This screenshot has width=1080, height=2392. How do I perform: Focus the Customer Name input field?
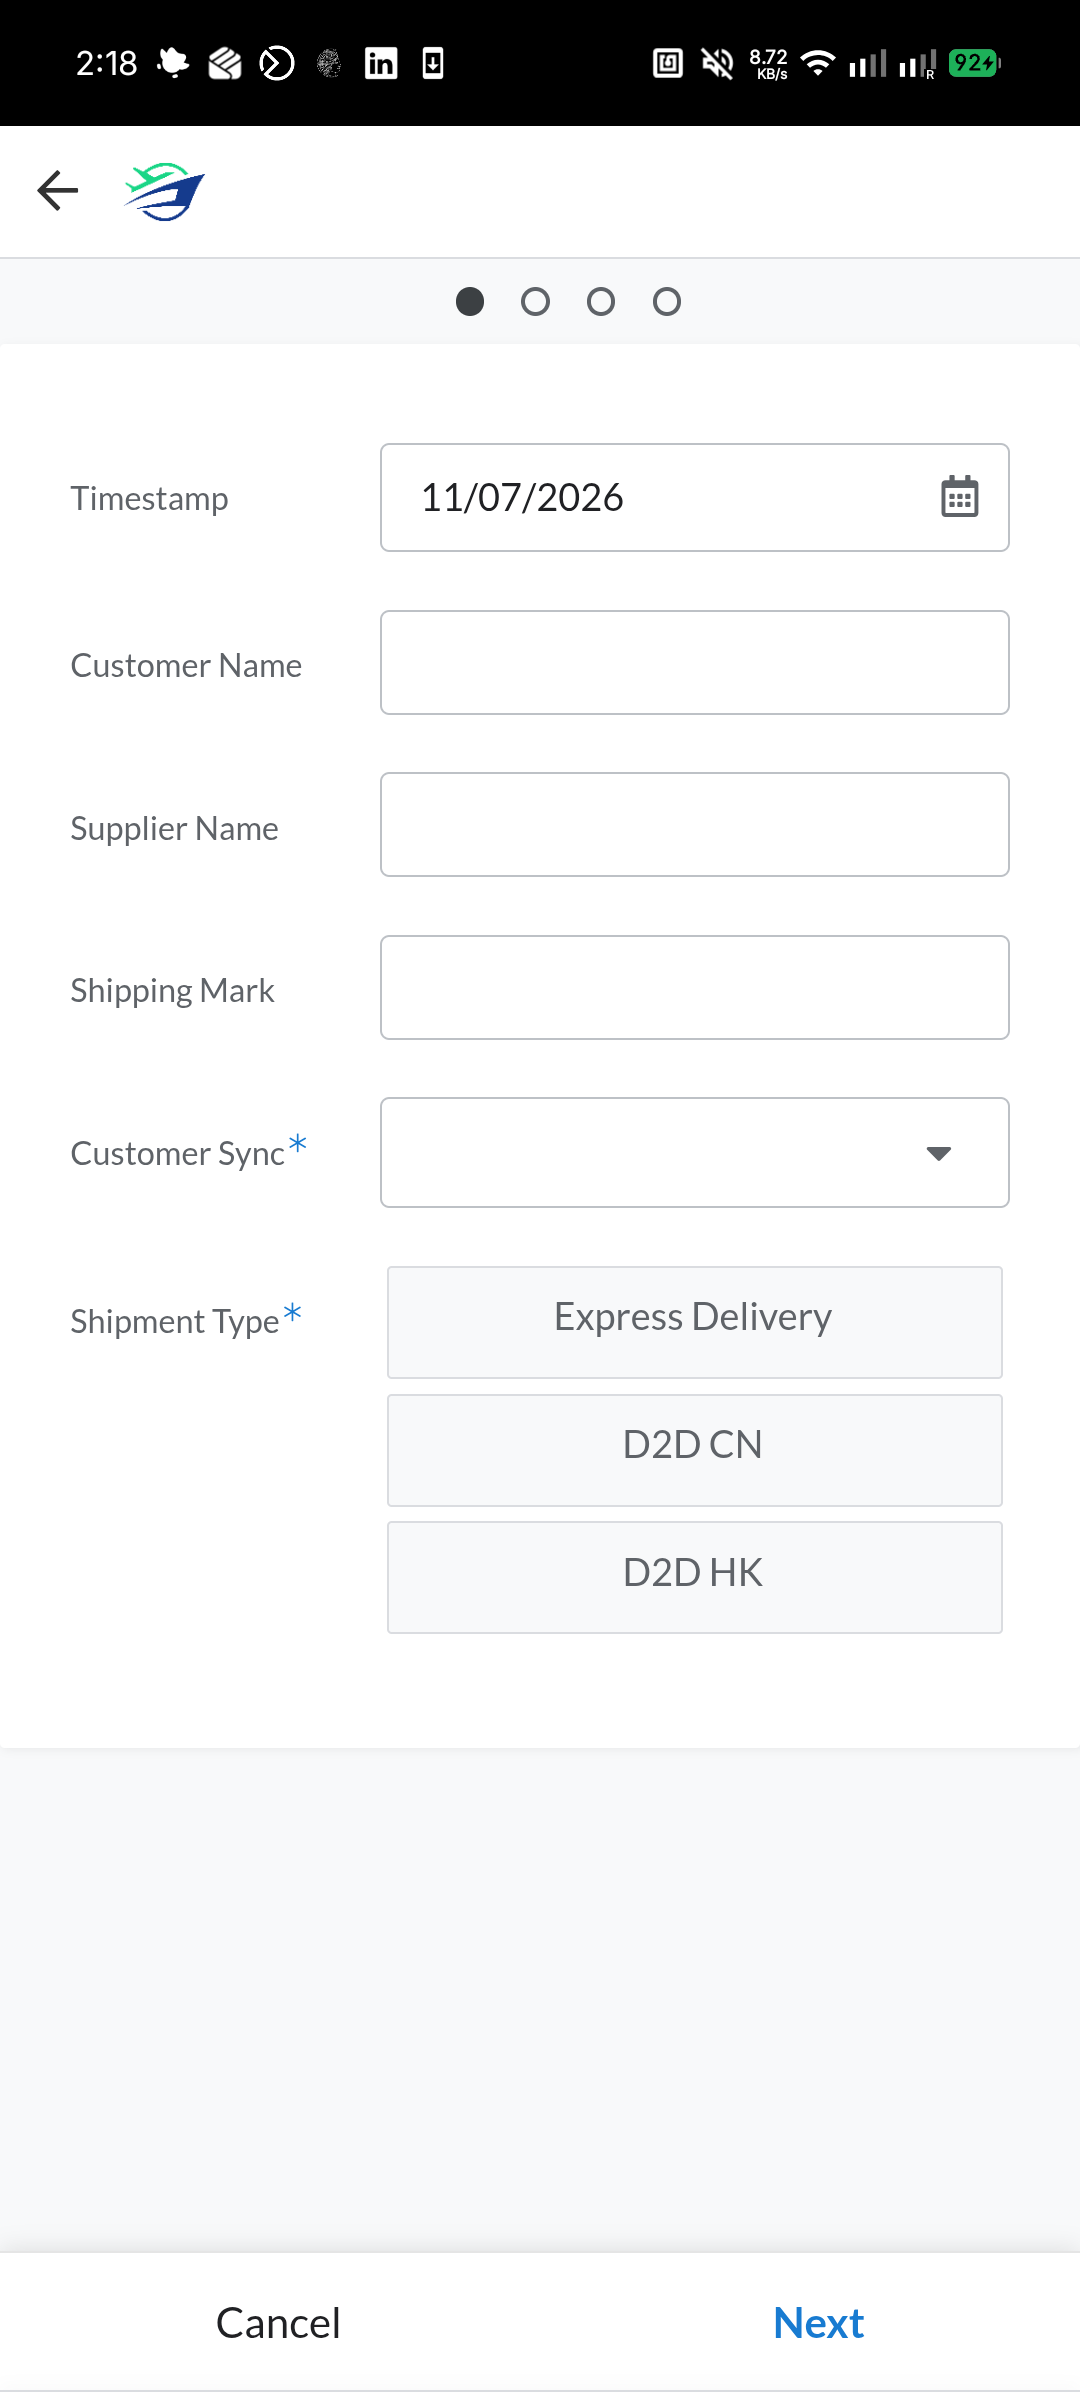[695, 663]
